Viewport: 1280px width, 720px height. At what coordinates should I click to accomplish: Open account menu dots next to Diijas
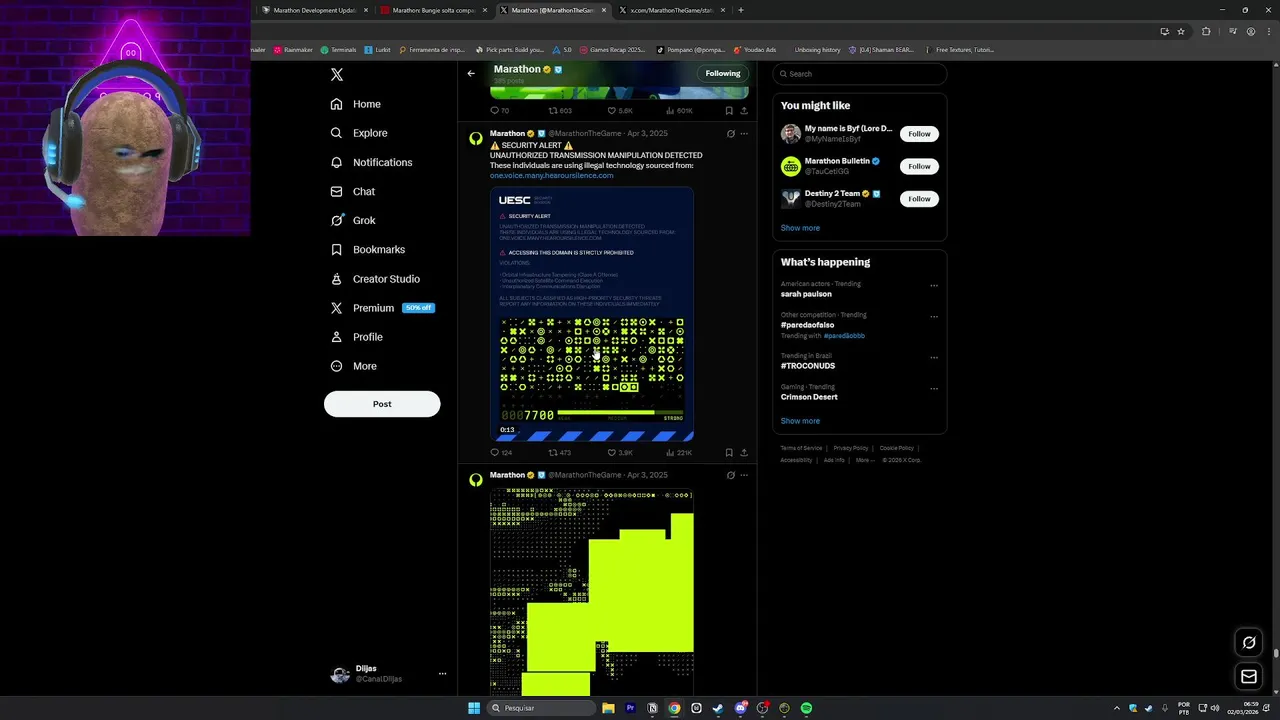point(442,674)
